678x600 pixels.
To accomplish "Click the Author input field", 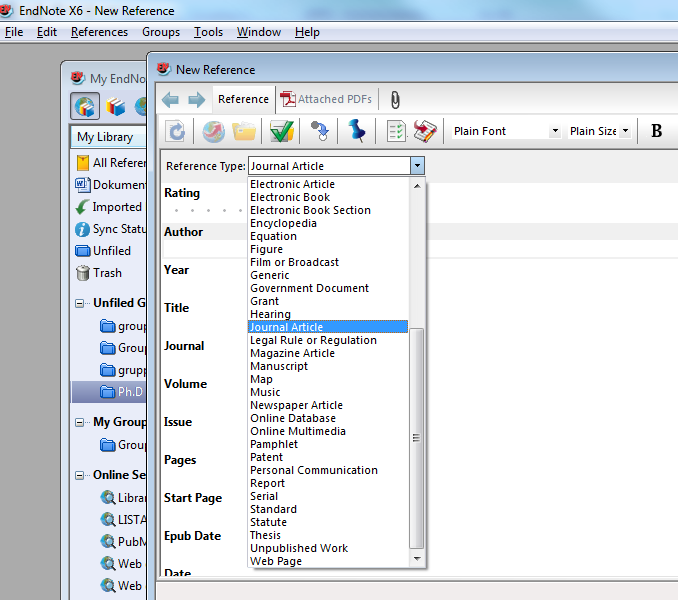I will 205,249.
